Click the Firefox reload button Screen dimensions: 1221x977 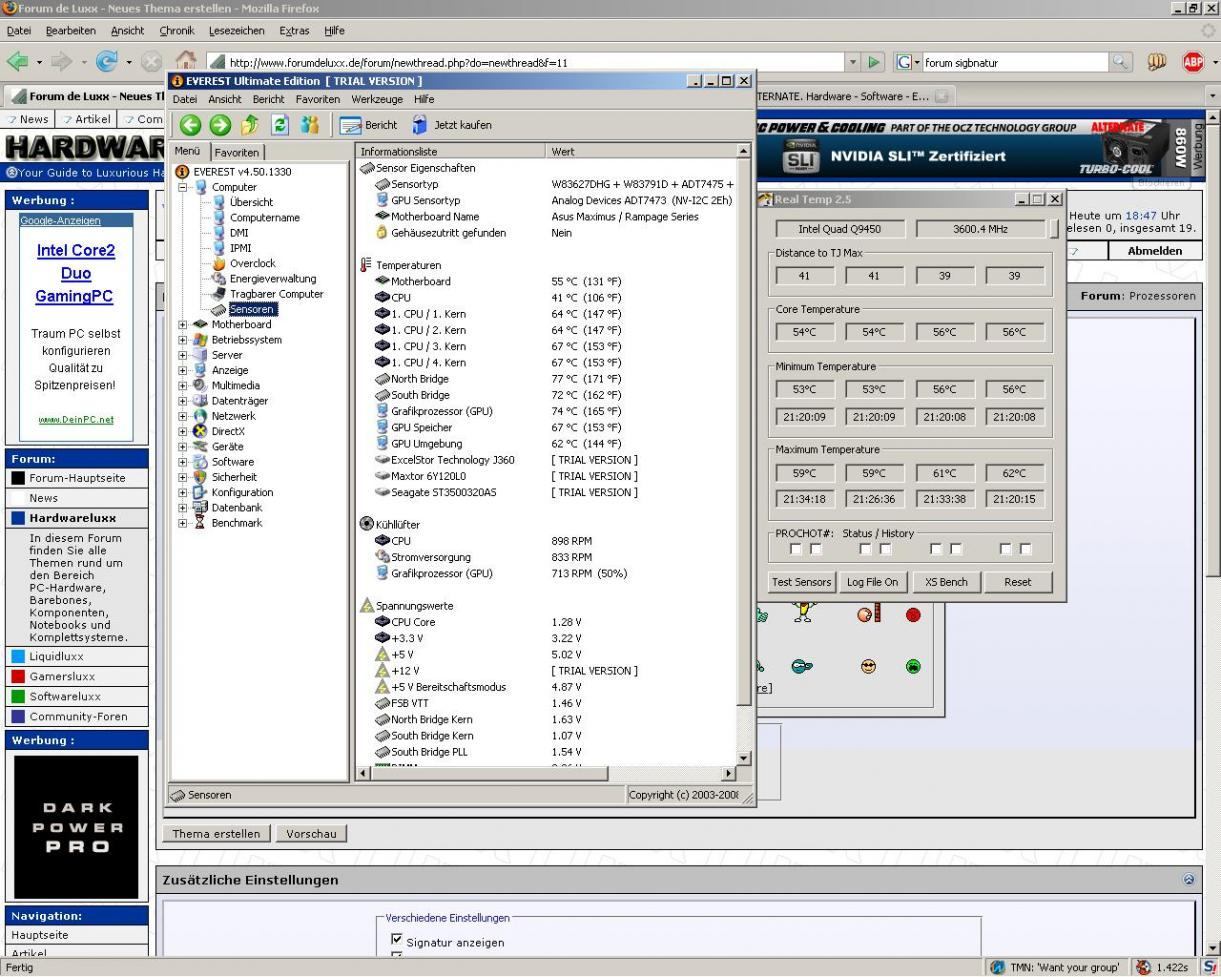[x=106, y=62]
